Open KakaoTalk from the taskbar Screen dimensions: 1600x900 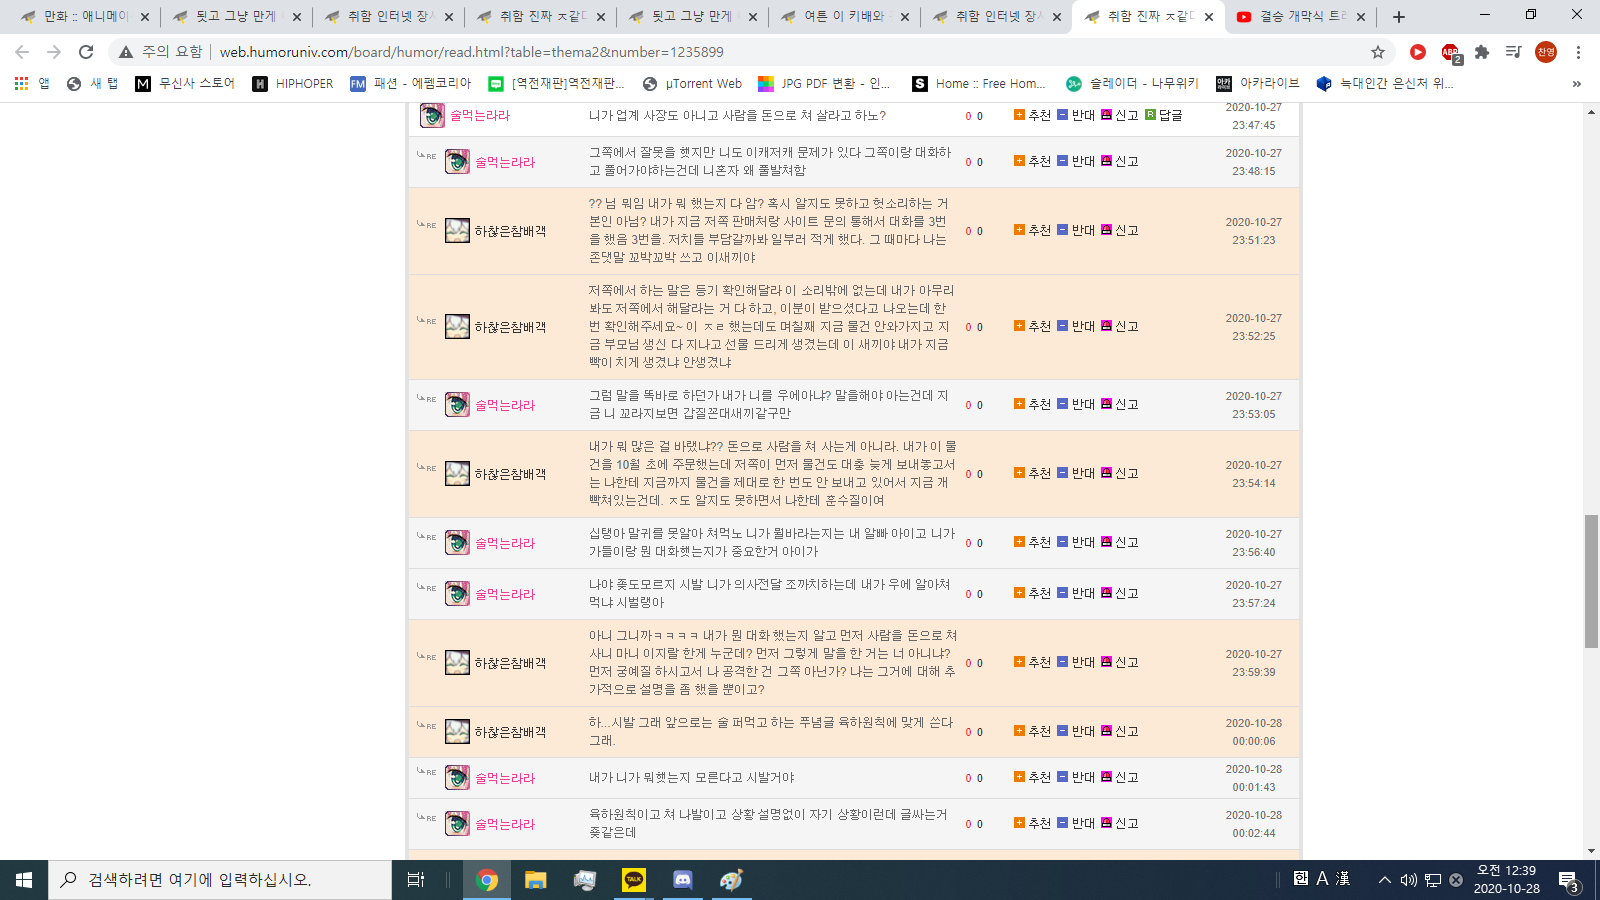pos(634,880)
